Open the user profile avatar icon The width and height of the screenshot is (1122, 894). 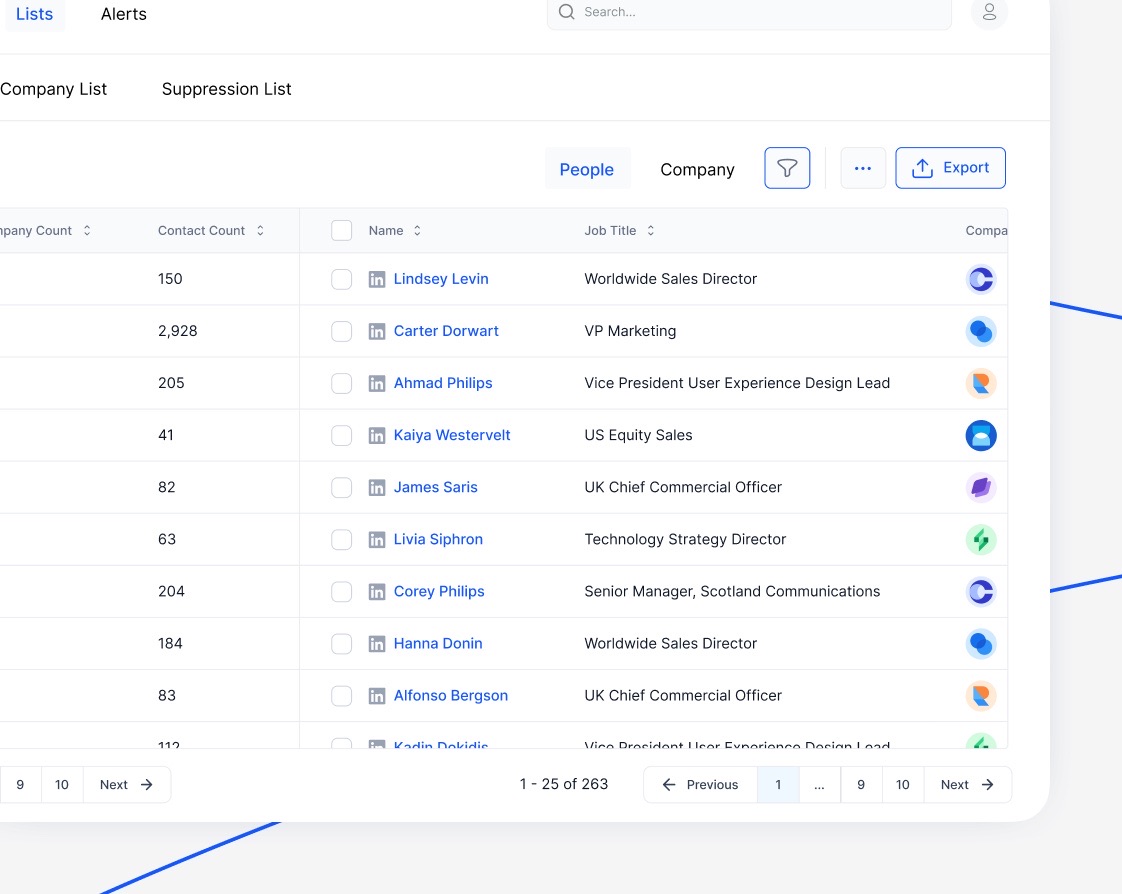click(989, 12)
